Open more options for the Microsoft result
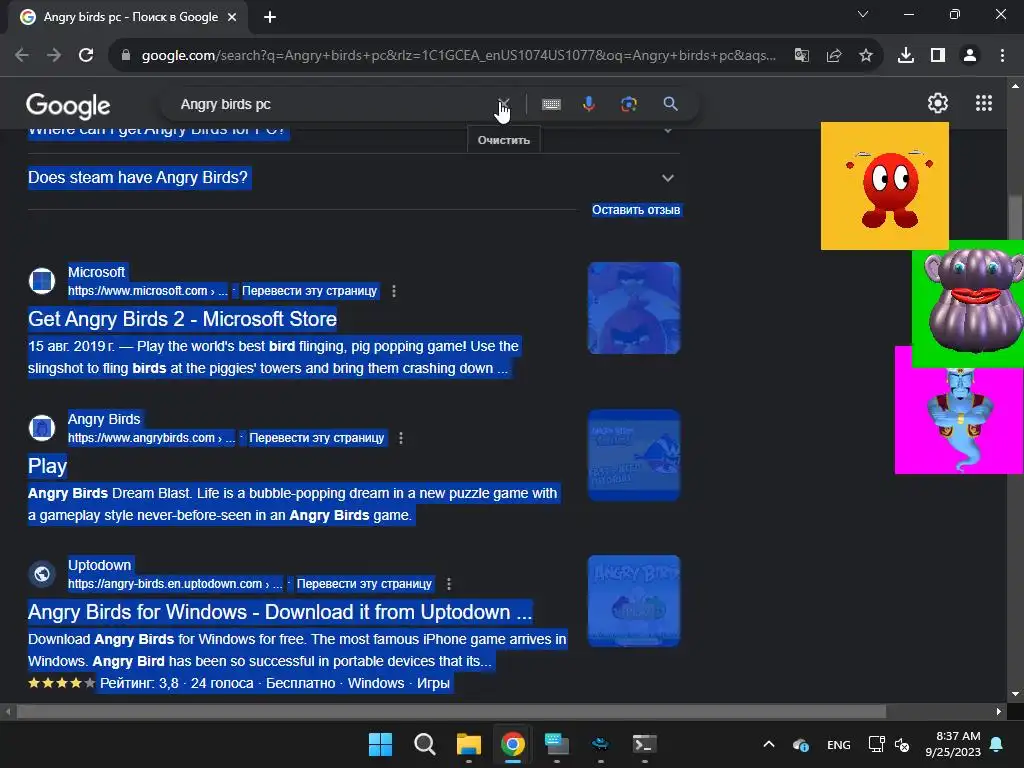Screen dimensions: 1024x768 (394, 291)
